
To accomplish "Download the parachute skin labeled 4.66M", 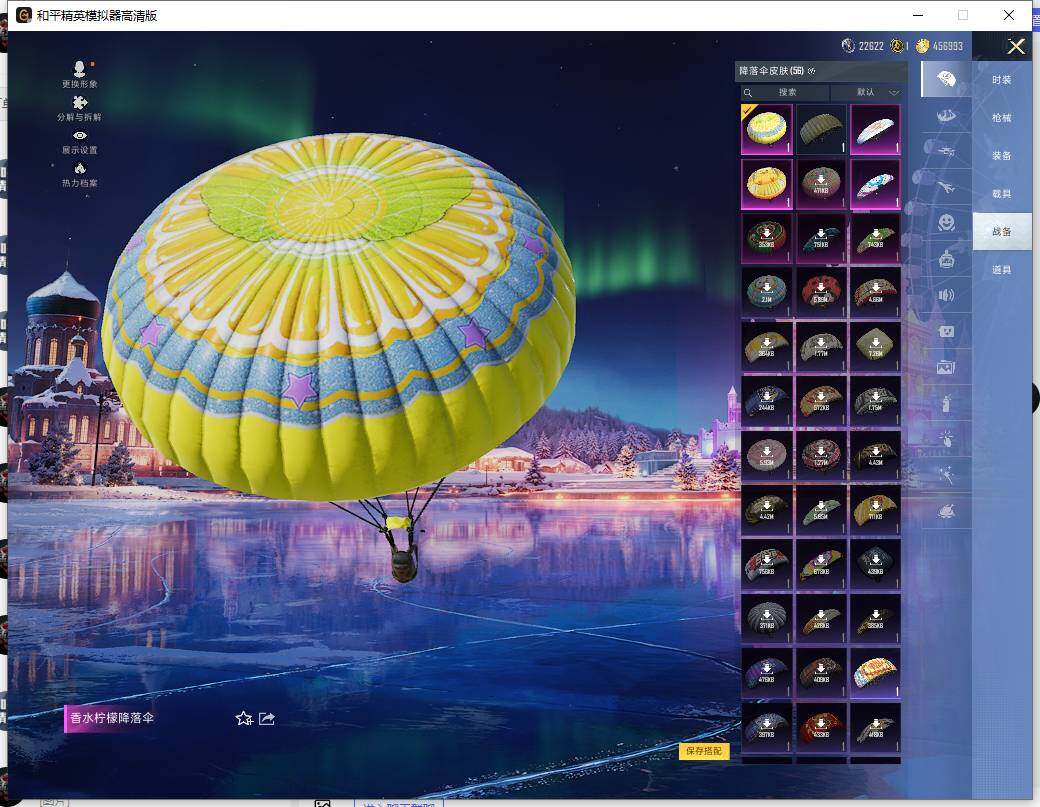I will [x=875, y=292].
